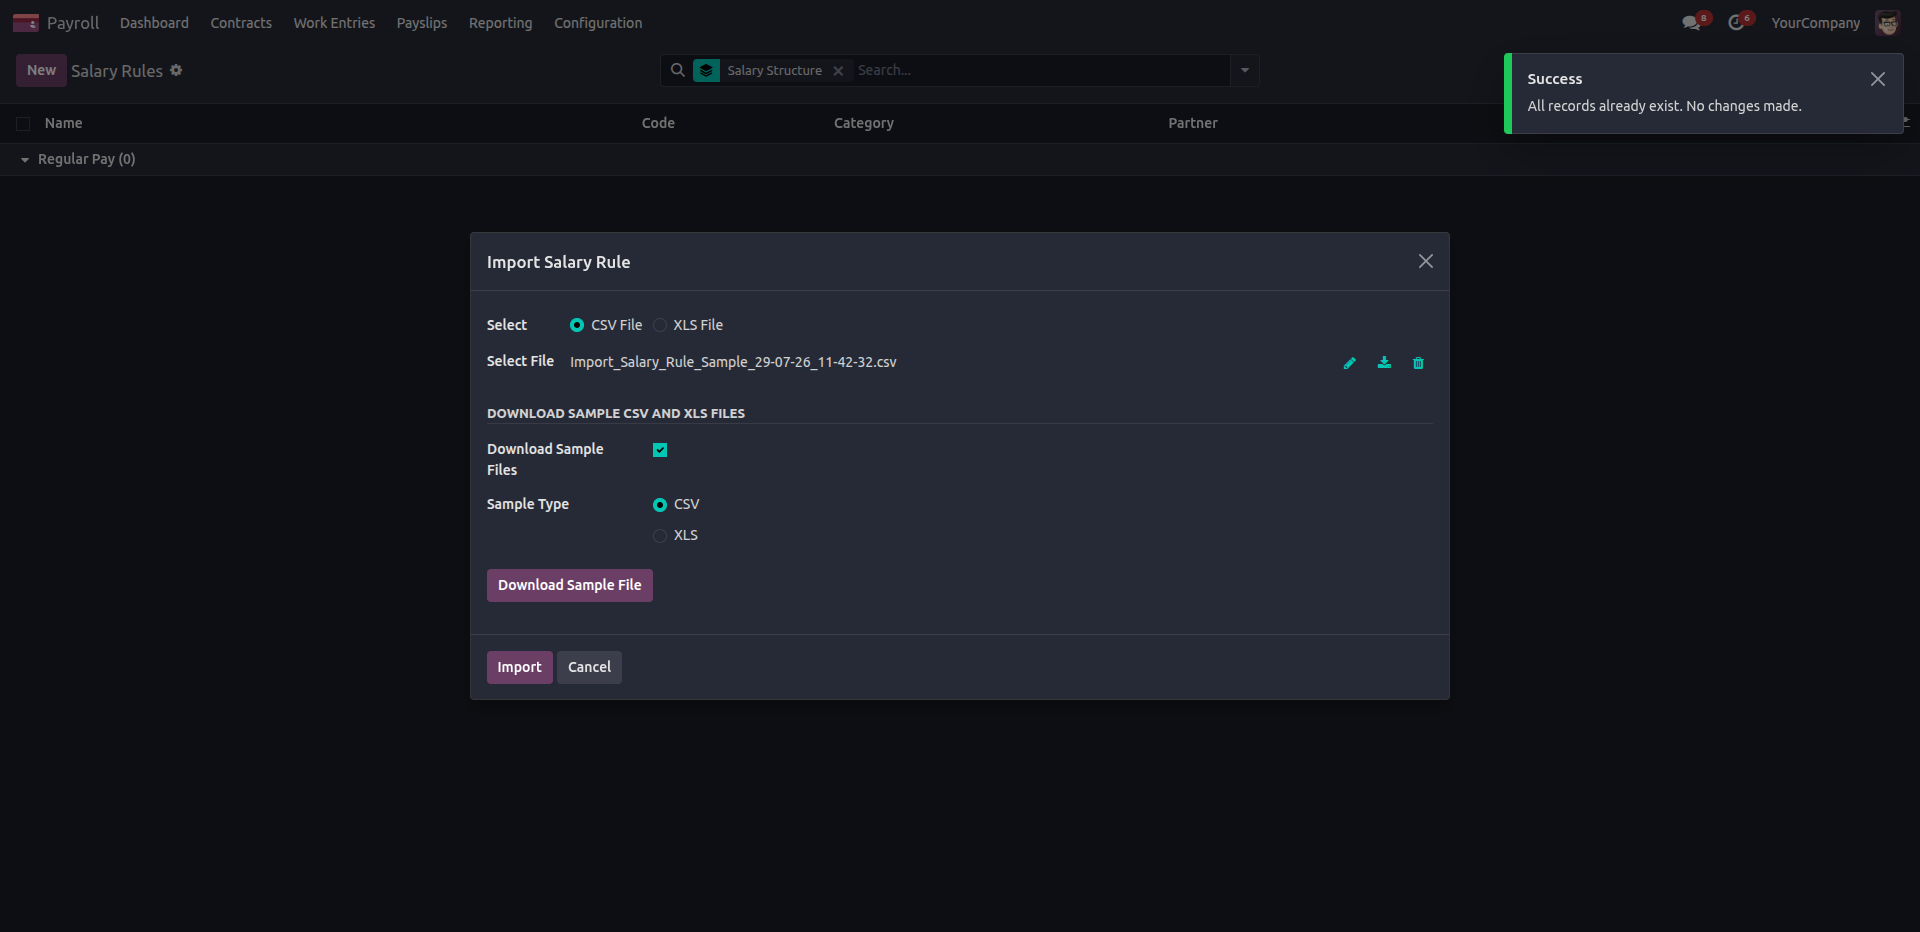This screenshot has width=1920, height=932.
Task: Open the search options dropdown arrow
Action: point(1245,70)
